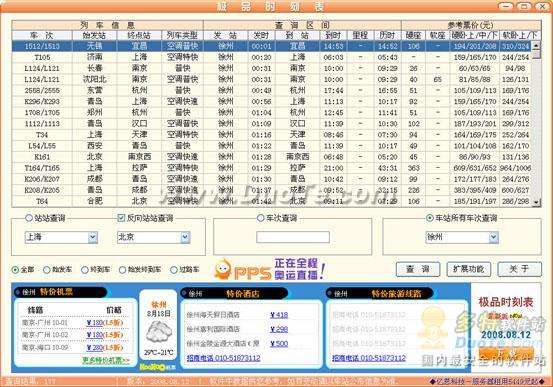Click the cloudy weather icon for 徐州
The height and width of the screenshot is (387, 553).
159,331
